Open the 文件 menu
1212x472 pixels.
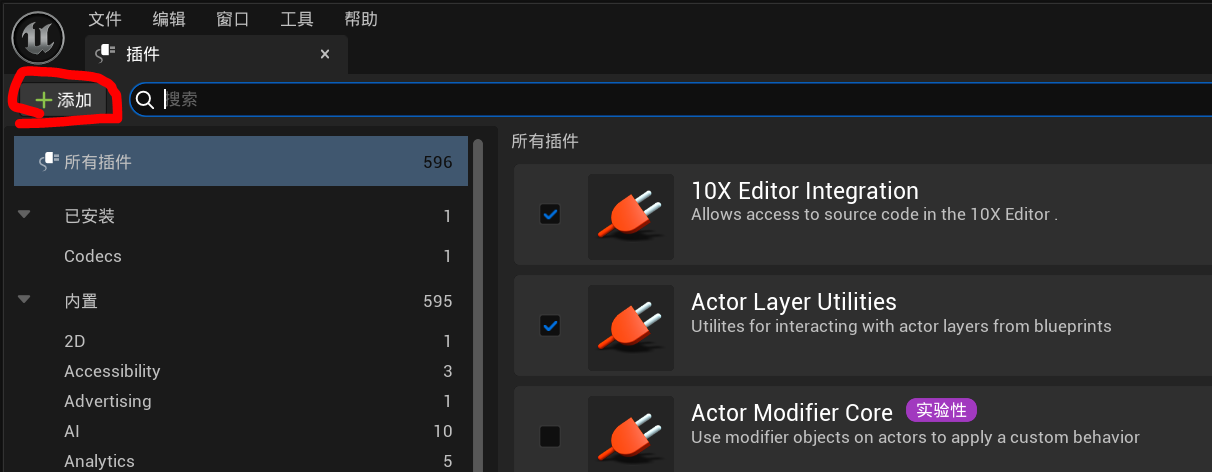[105, 19]
